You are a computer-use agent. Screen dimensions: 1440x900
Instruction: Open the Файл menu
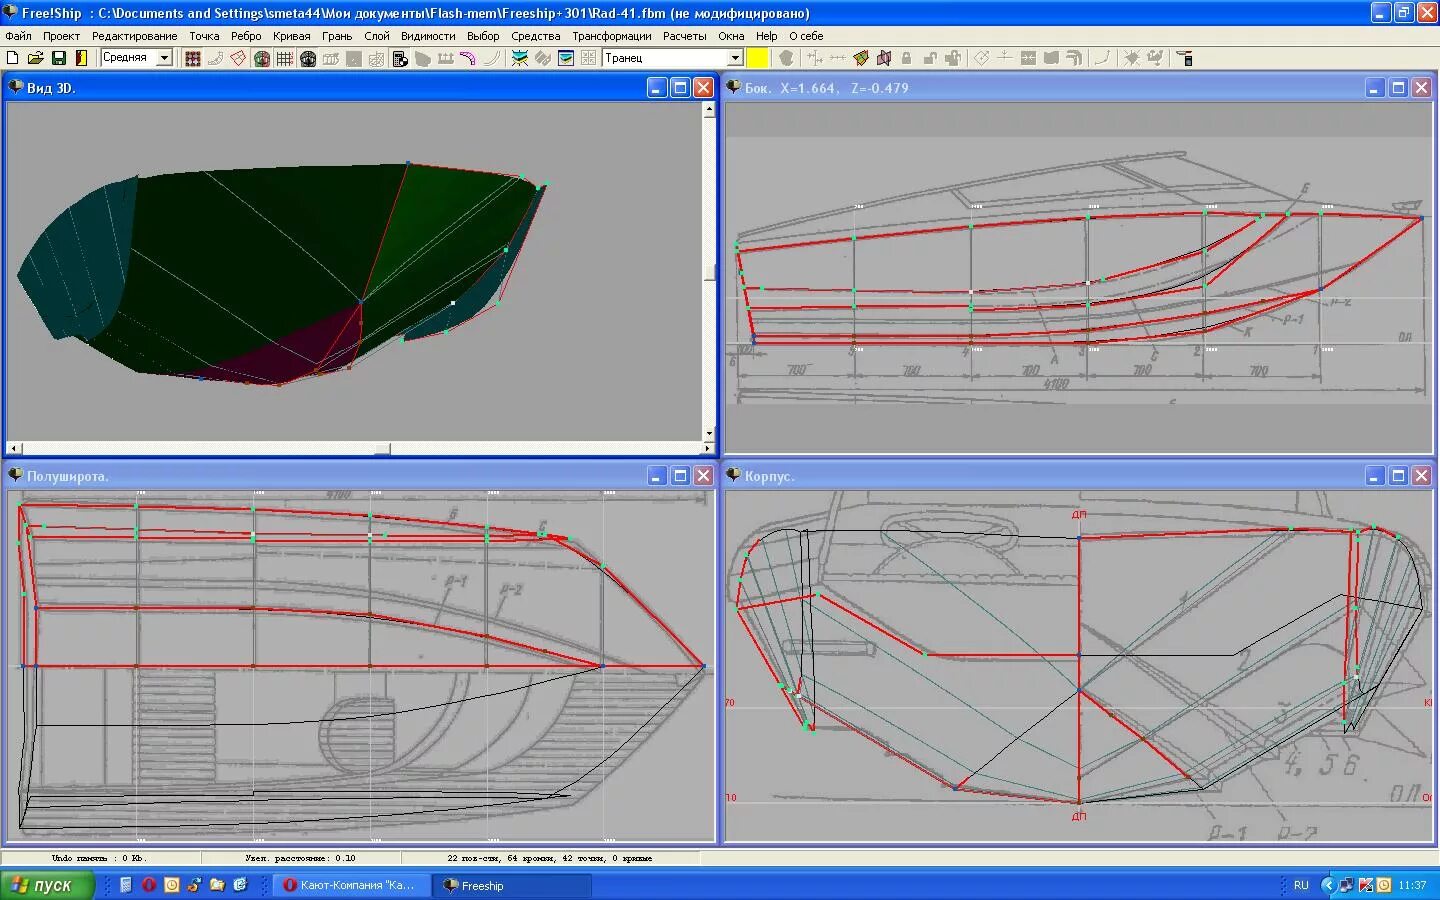click(x=18, y=36)
